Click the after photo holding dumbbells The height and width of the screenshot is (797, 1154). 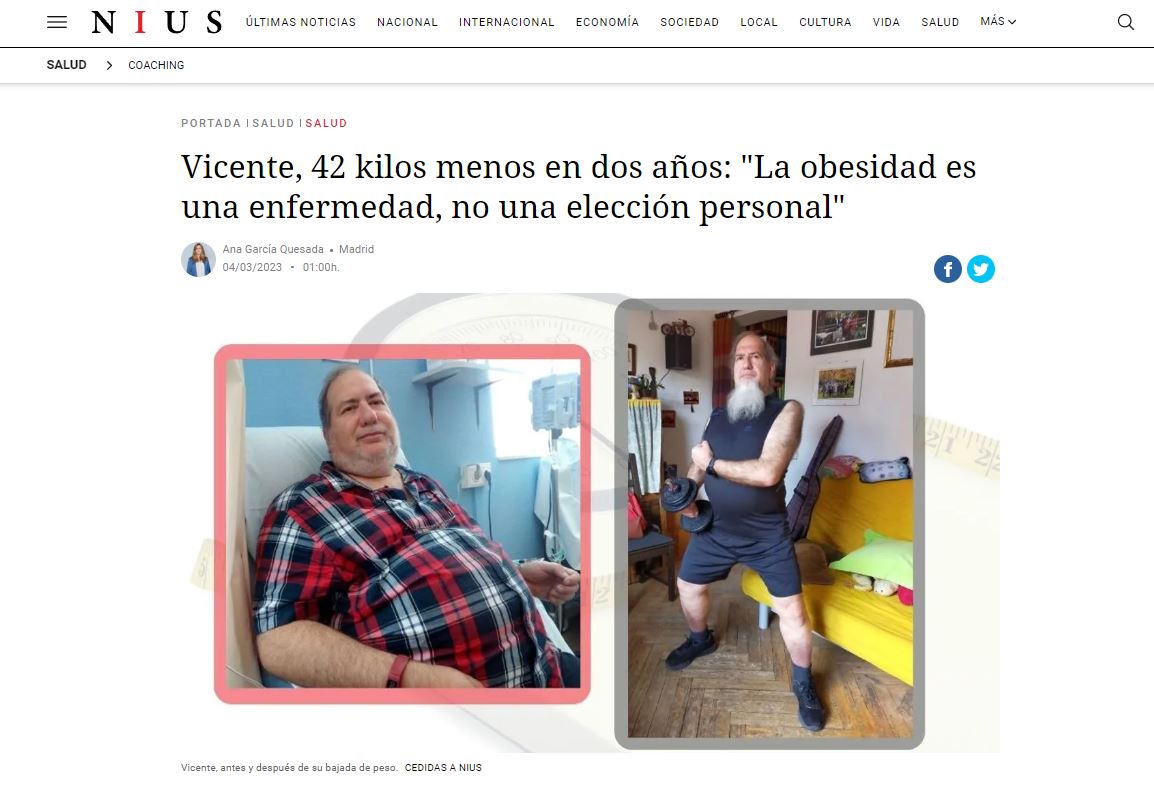pyautogui.click(x=770, y=524)
